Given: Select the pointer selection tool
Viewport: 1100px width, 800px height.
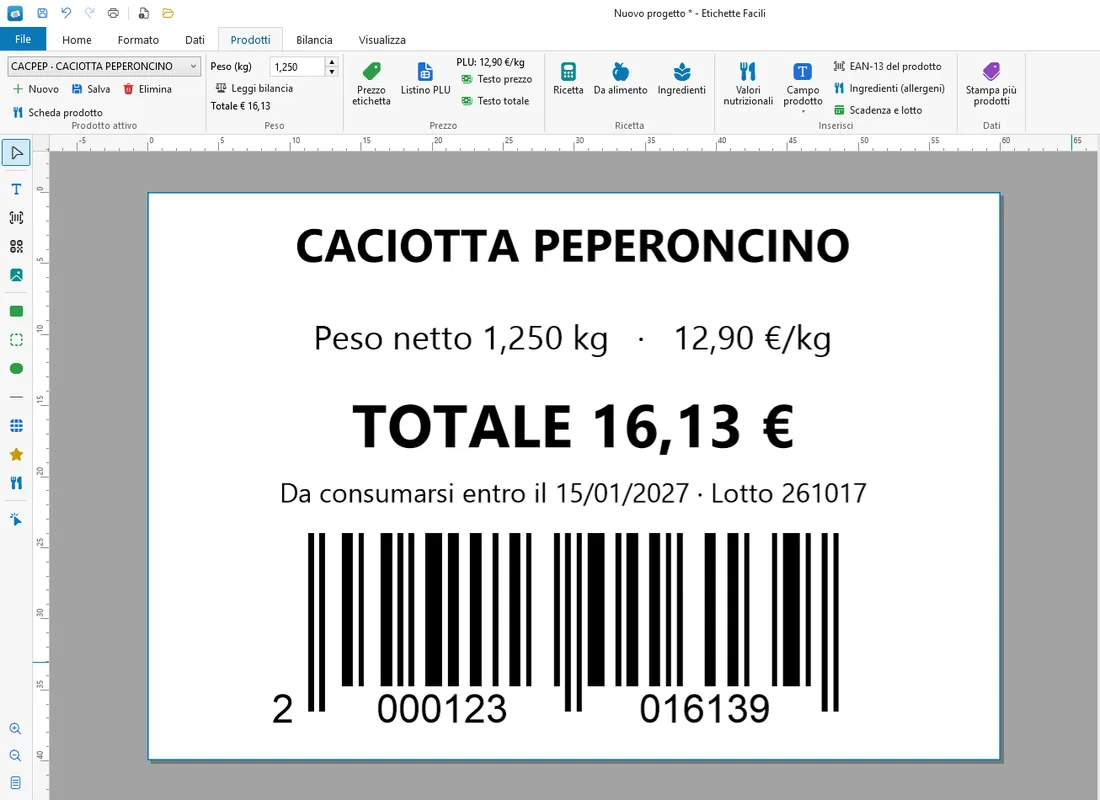Looking at the screenshot, I should pyautogui.click(x=16, y=153).
